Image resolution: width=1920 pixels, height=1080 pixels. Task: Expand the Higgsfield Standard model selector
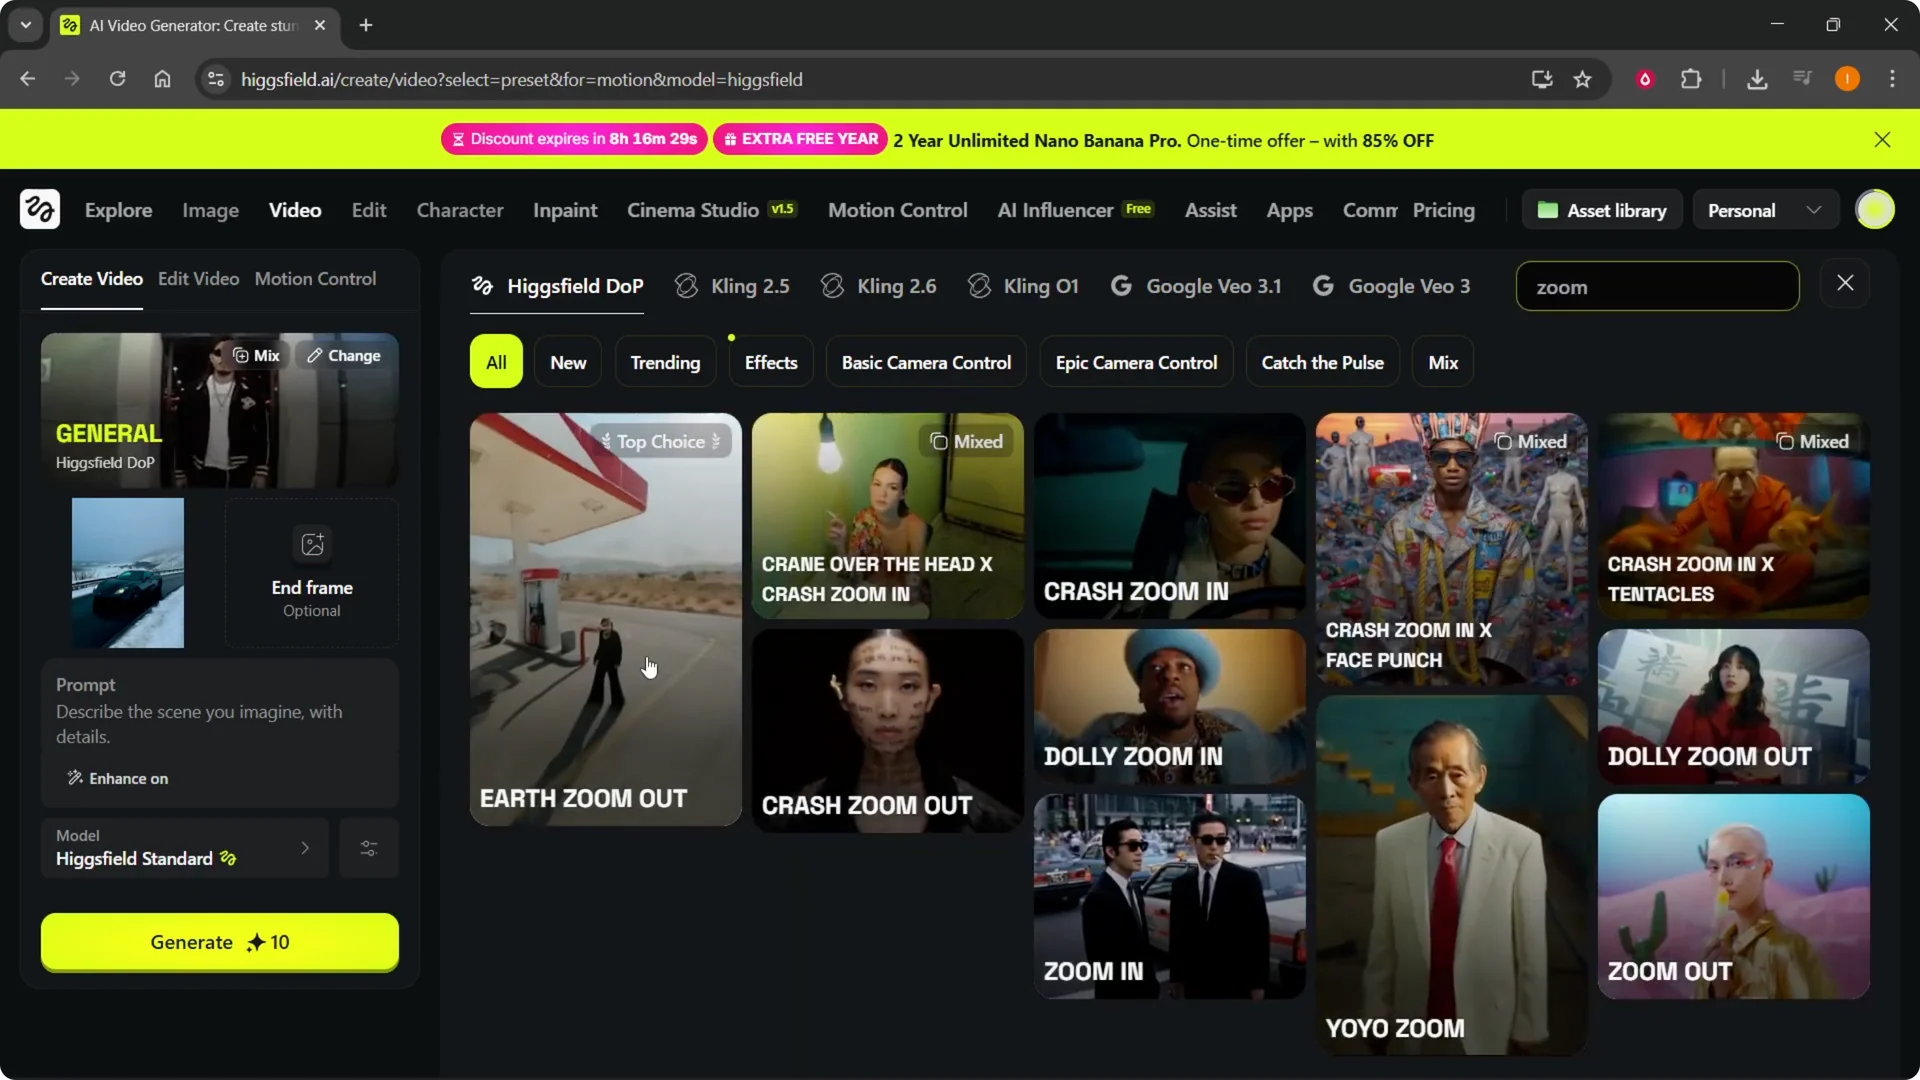click(185, 848)
